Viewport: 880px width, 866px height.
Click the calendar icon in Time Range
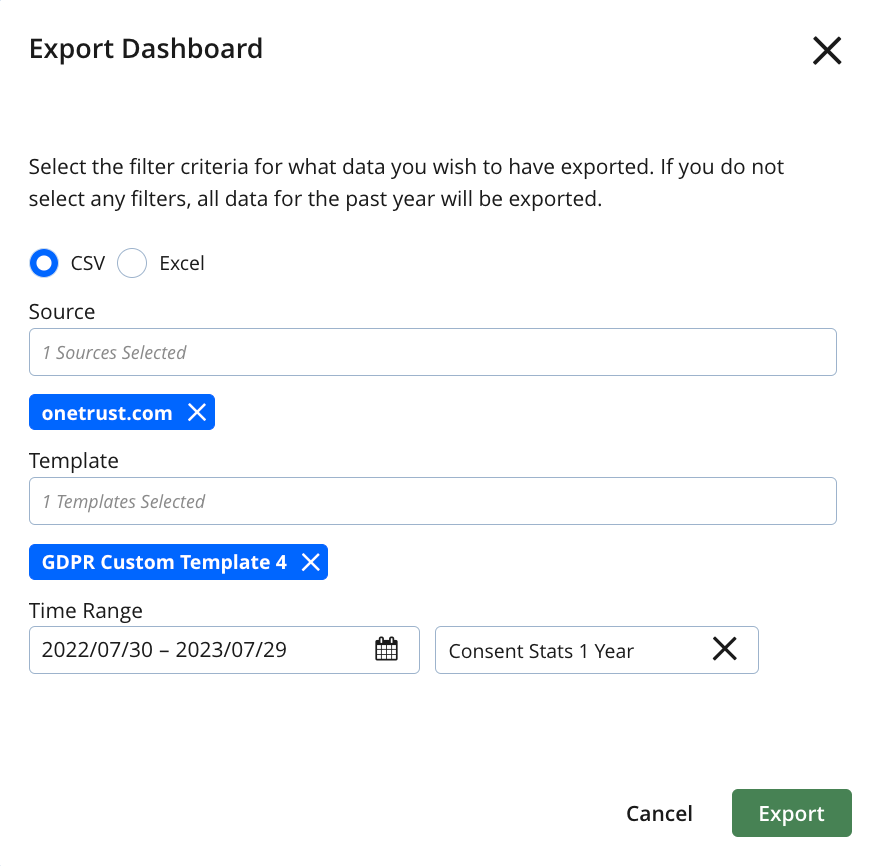point(387,649)
